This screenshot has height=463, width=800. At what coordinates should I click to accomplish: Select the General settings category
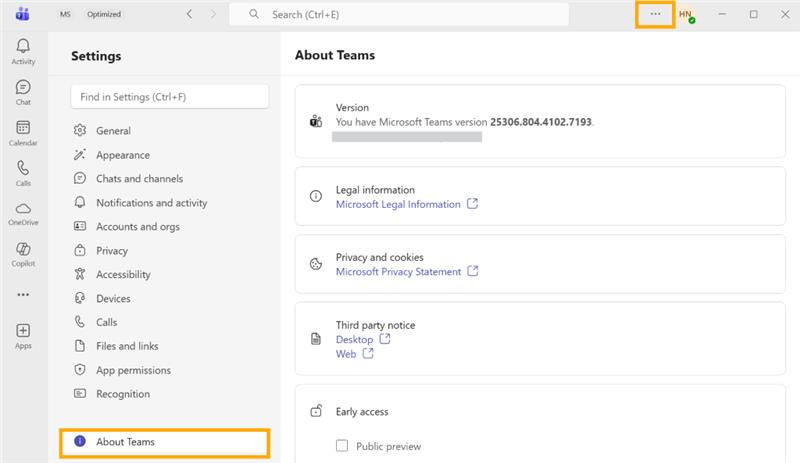[x=113, y=131]
